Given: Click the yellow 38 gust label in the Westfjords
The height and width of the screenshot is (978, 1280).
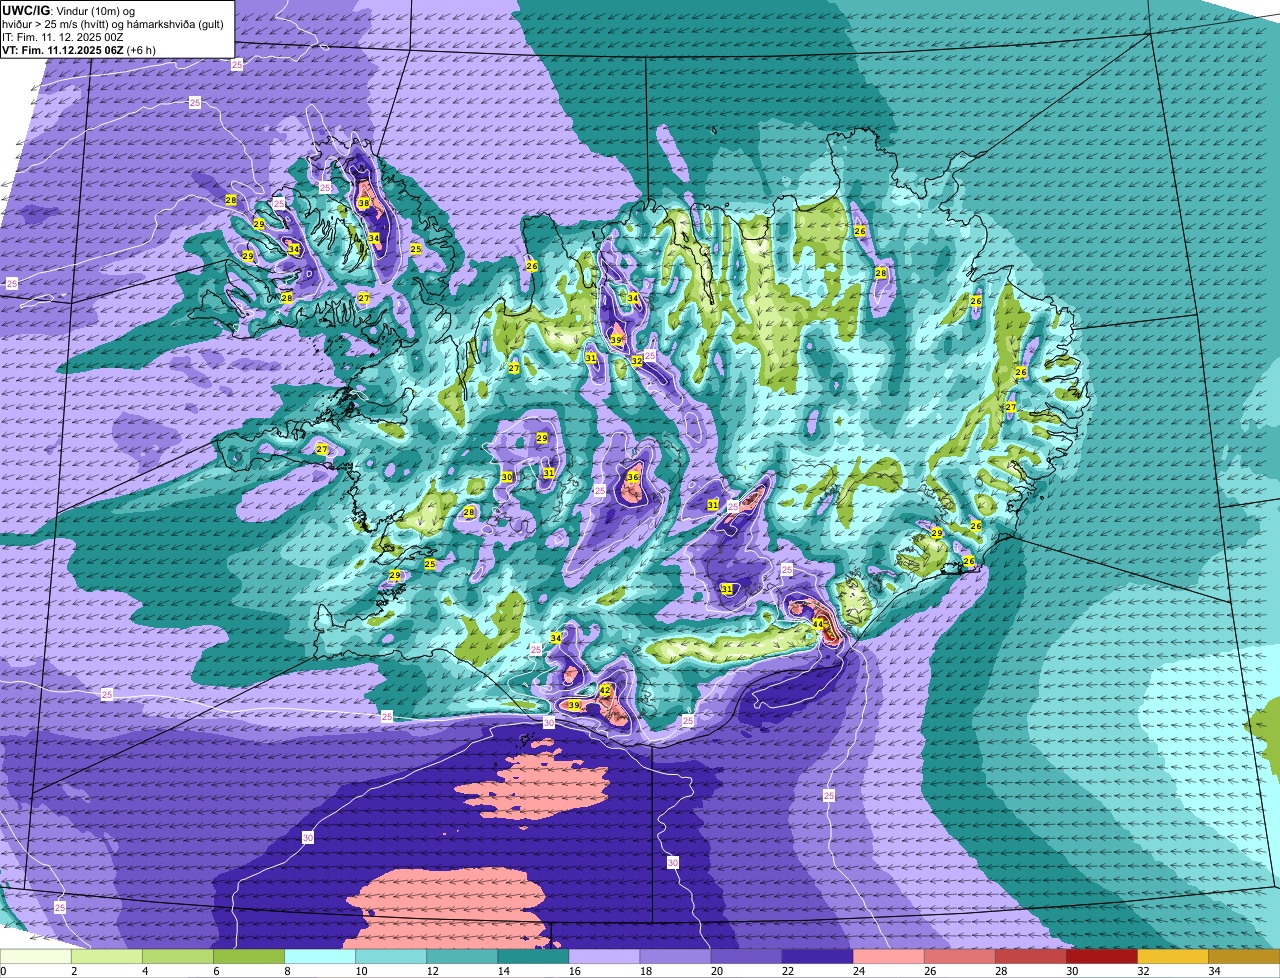Looking at the screenshot, I should click(x=364, y=203).
